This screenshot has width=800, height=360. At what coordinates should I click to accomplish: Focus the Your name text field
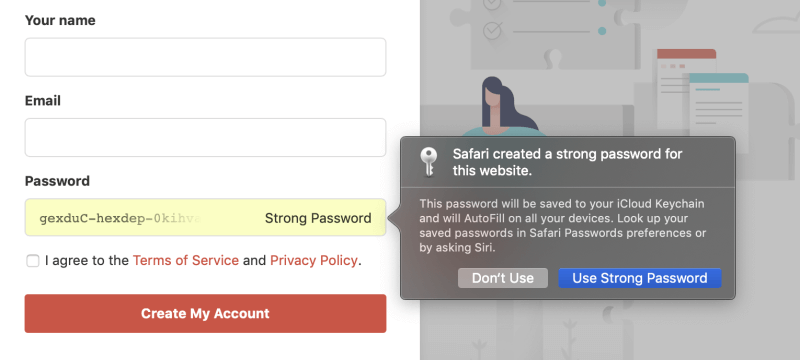click(205, 57)
